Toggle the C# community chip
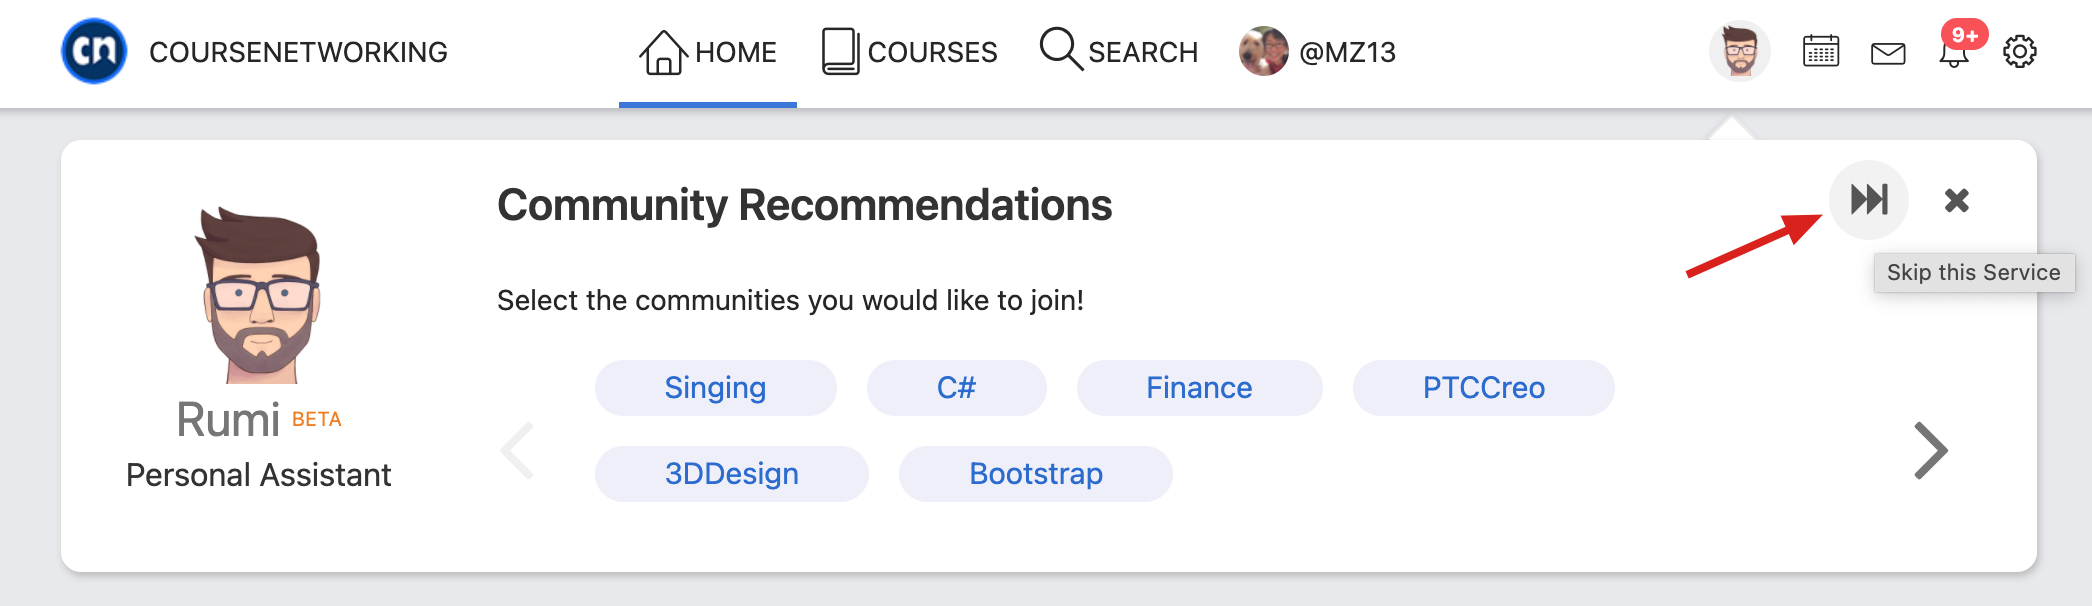This screenshot has height=606, width=2092. tap(957, 388)
